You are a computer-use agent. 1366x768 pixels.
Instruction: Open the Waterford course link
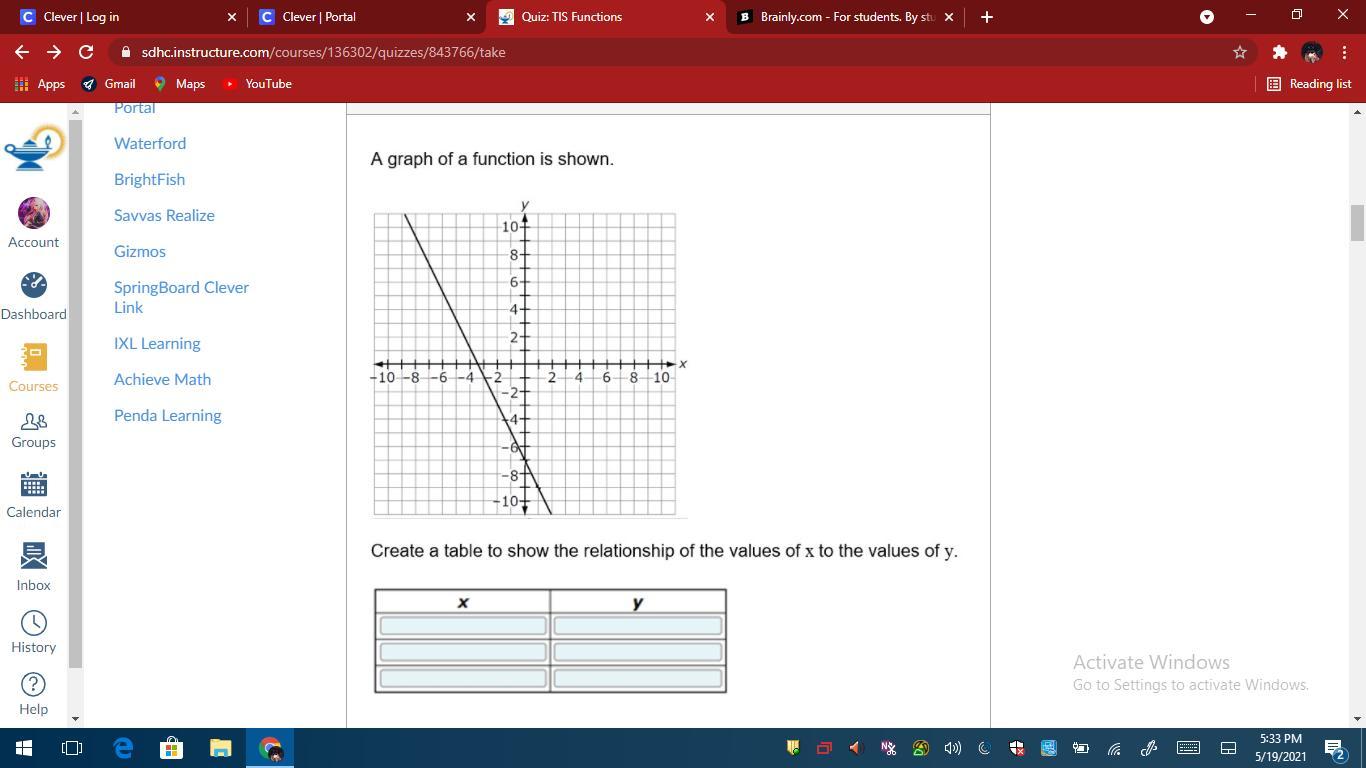click(150, 143)
